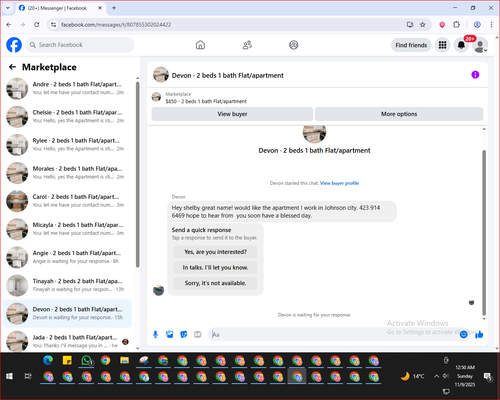This screenshot has height=400, width=500.
Task: Click the 14°C weather widget
Action: click(x=413, y=376)
